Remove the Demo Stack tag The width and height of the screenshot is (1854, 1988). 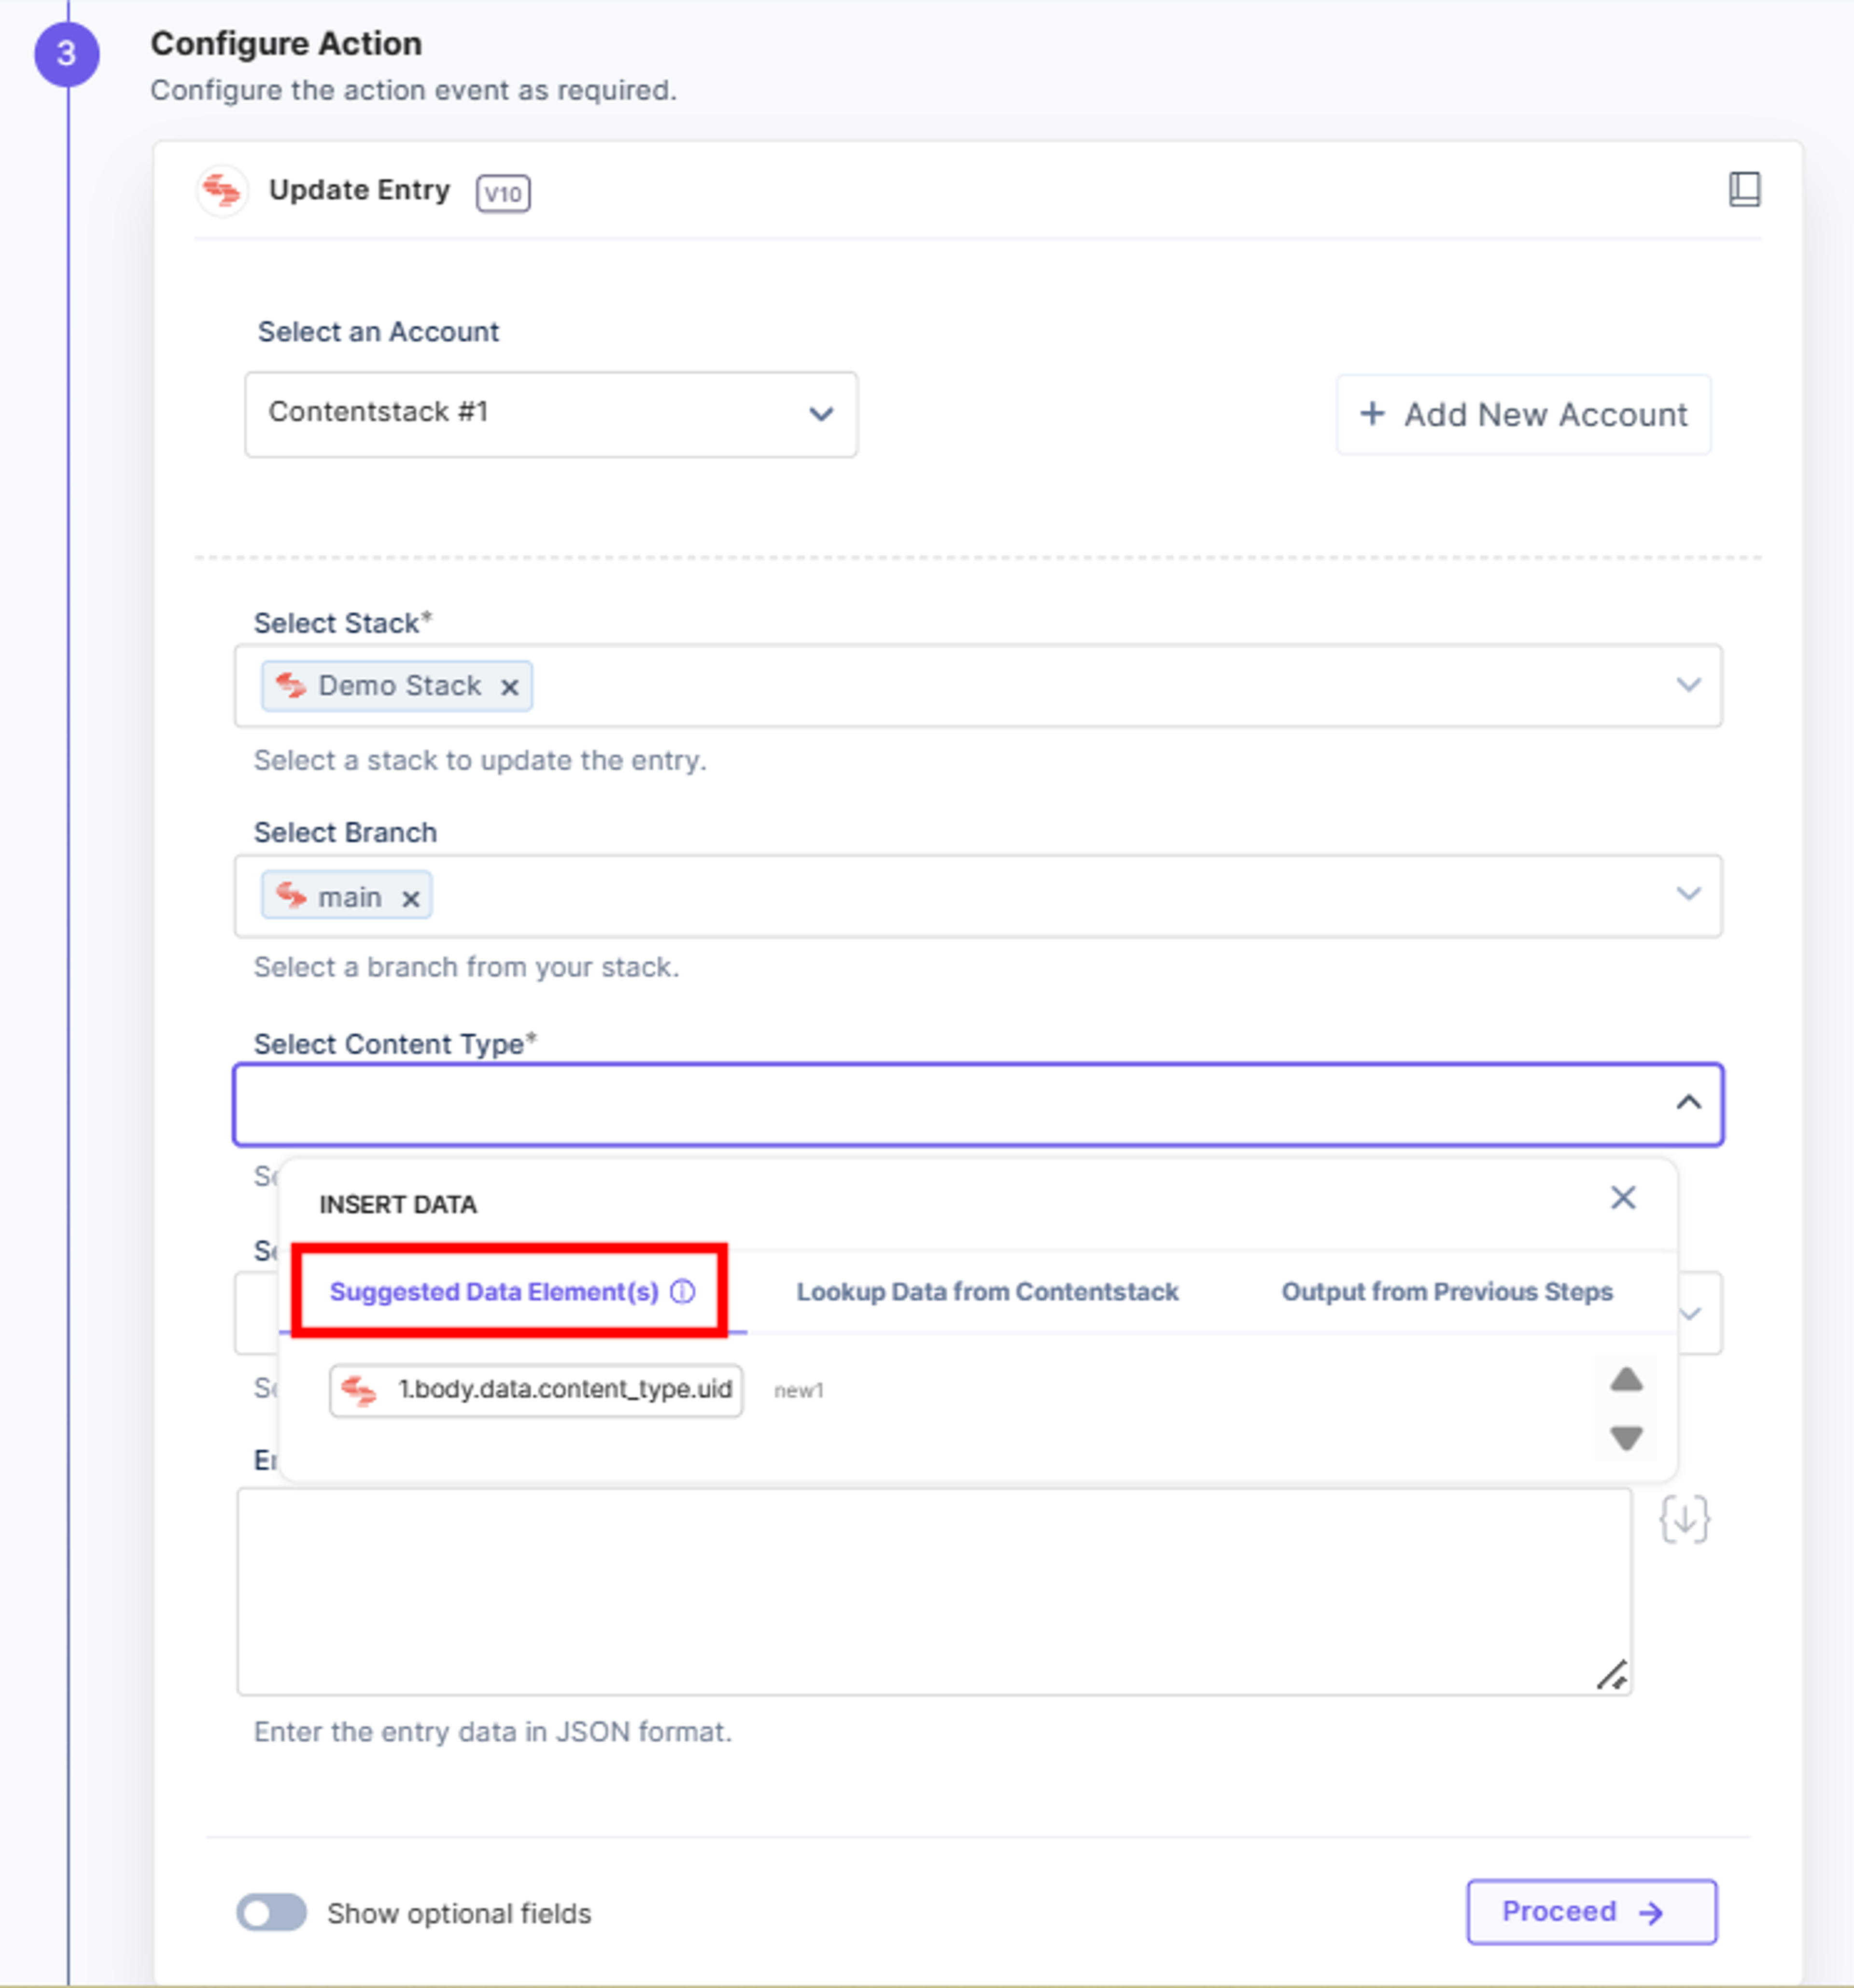(509, 687)
